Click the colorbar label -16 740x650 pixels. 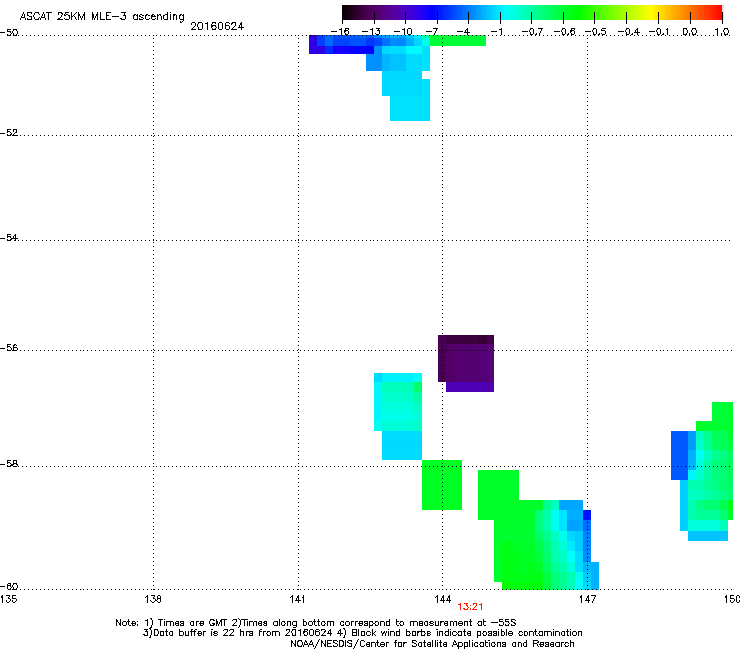click(x=340, y=32)
